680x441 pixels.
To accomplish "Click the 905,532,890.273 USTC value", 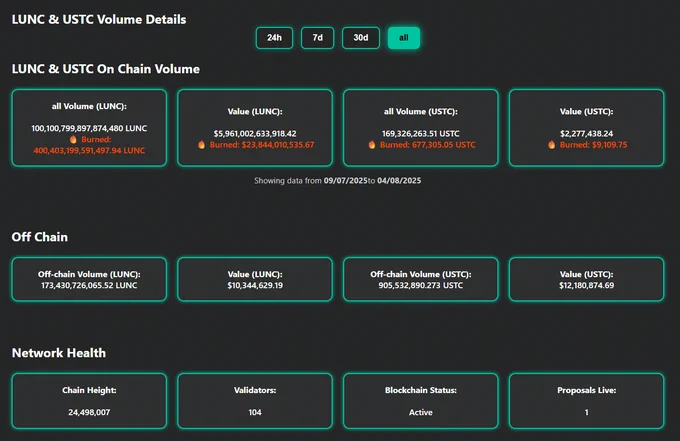I will (x=421, y=285).
